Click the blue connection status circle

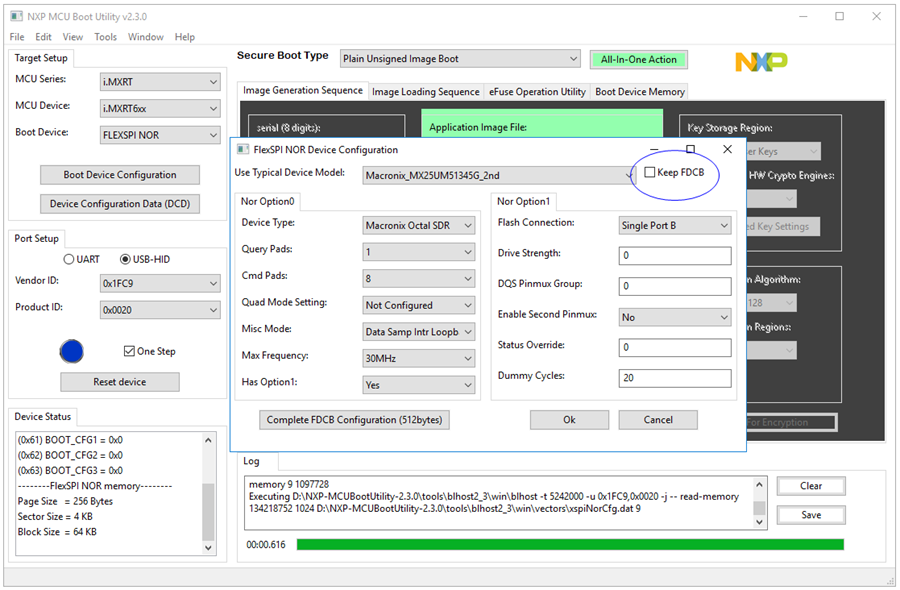pos(72,351)
